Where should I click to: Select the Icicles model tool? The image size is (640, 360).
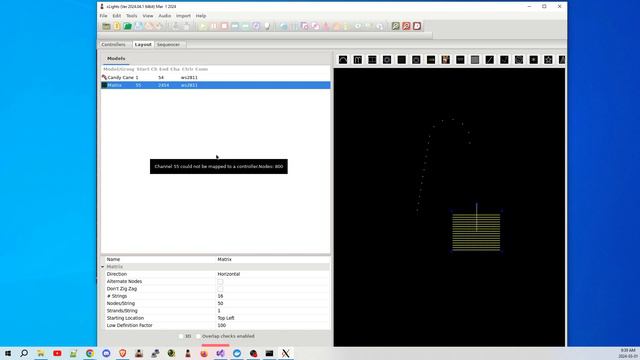coord(460,60)
